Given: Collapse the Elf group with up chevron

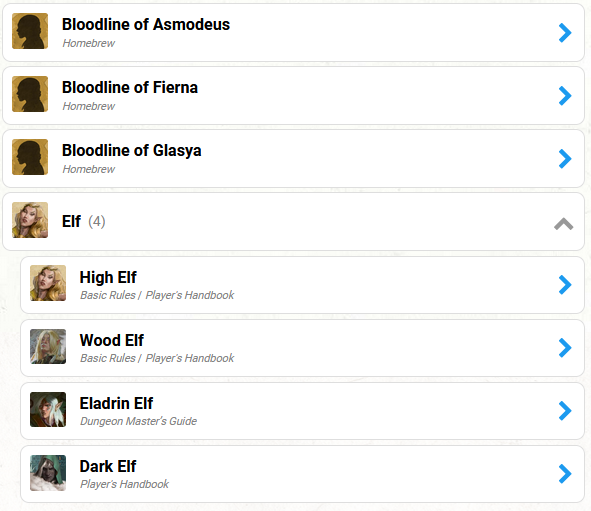Looking at the screenshot, I should [563, 223].
